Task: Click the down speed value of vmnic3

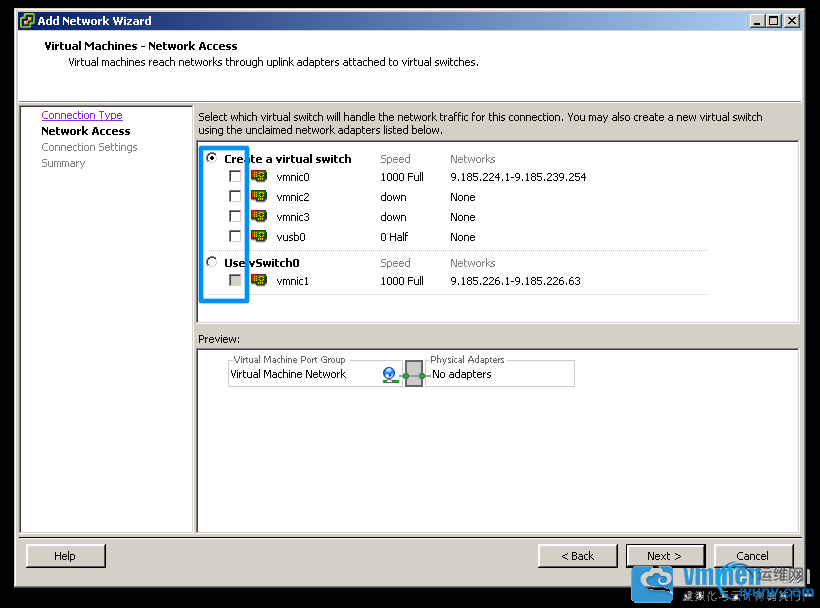Action: [393, 217]
